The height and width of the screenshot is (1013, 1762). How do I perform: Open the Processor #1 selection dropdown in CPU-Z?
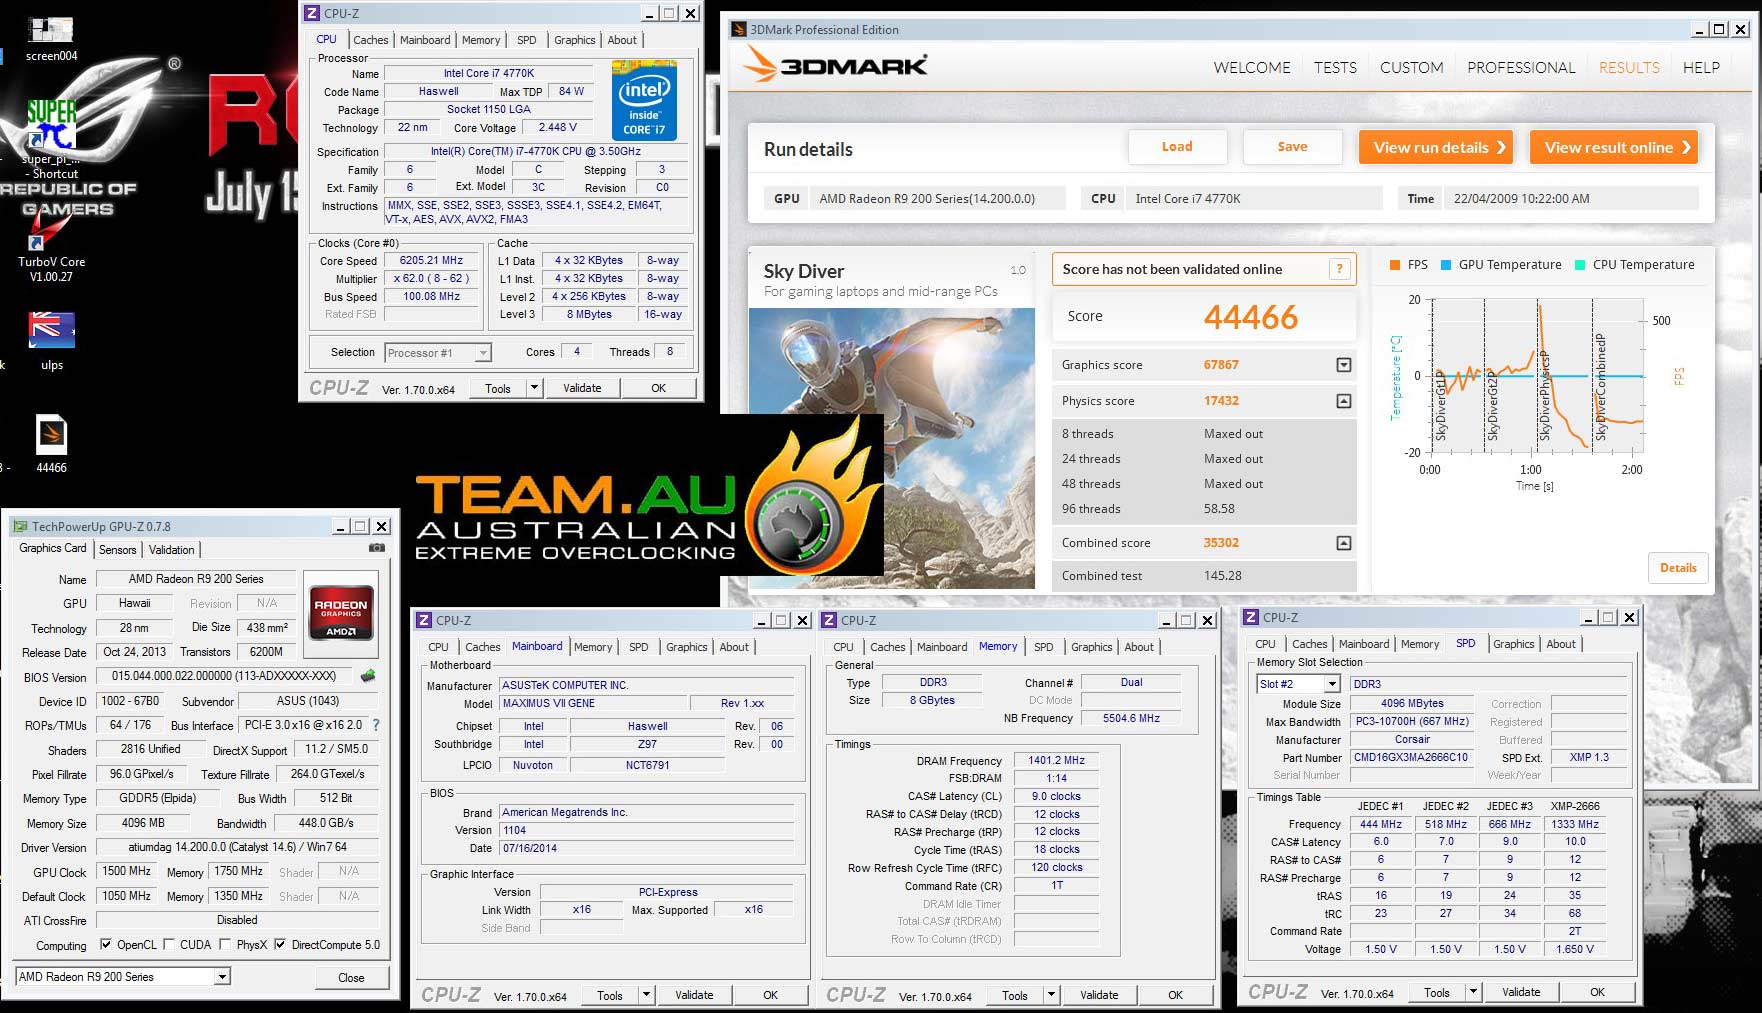(483, 352)
